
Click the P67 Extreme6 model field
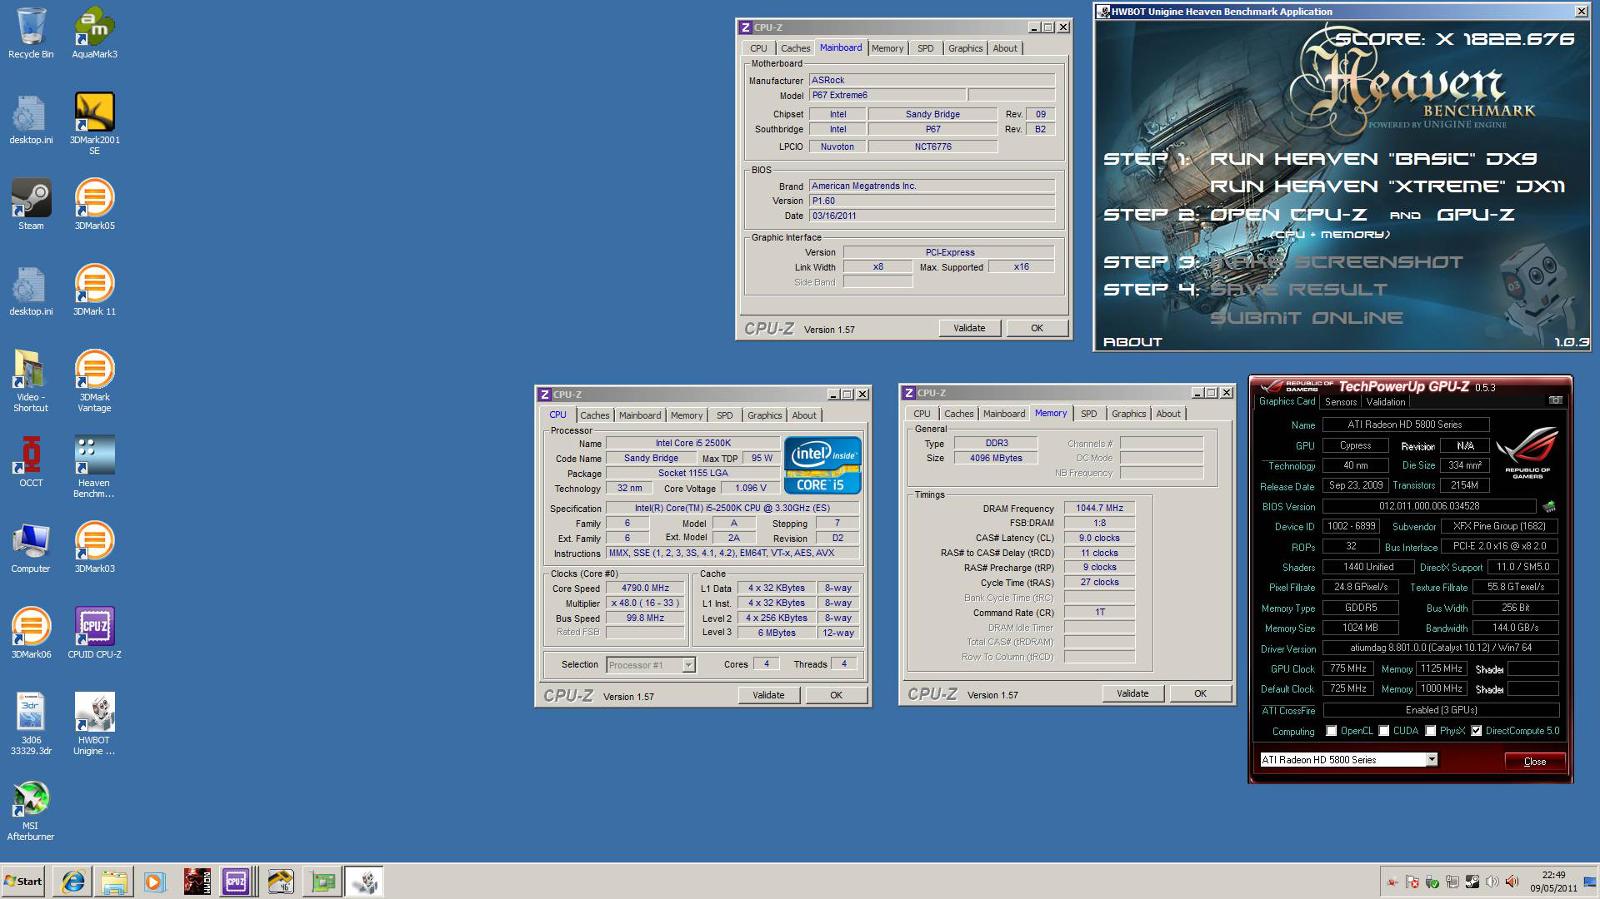click(x=887, y=95)
